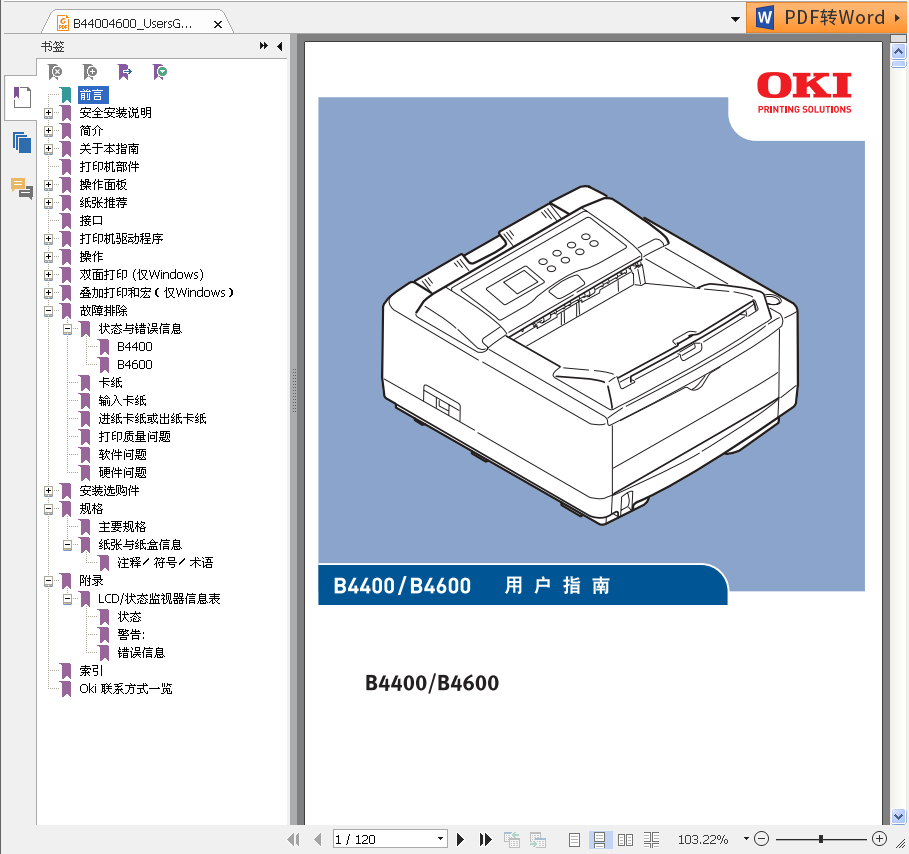Open the 打印机部件 bookmark
Screen dimensions: 909x854
109,167
